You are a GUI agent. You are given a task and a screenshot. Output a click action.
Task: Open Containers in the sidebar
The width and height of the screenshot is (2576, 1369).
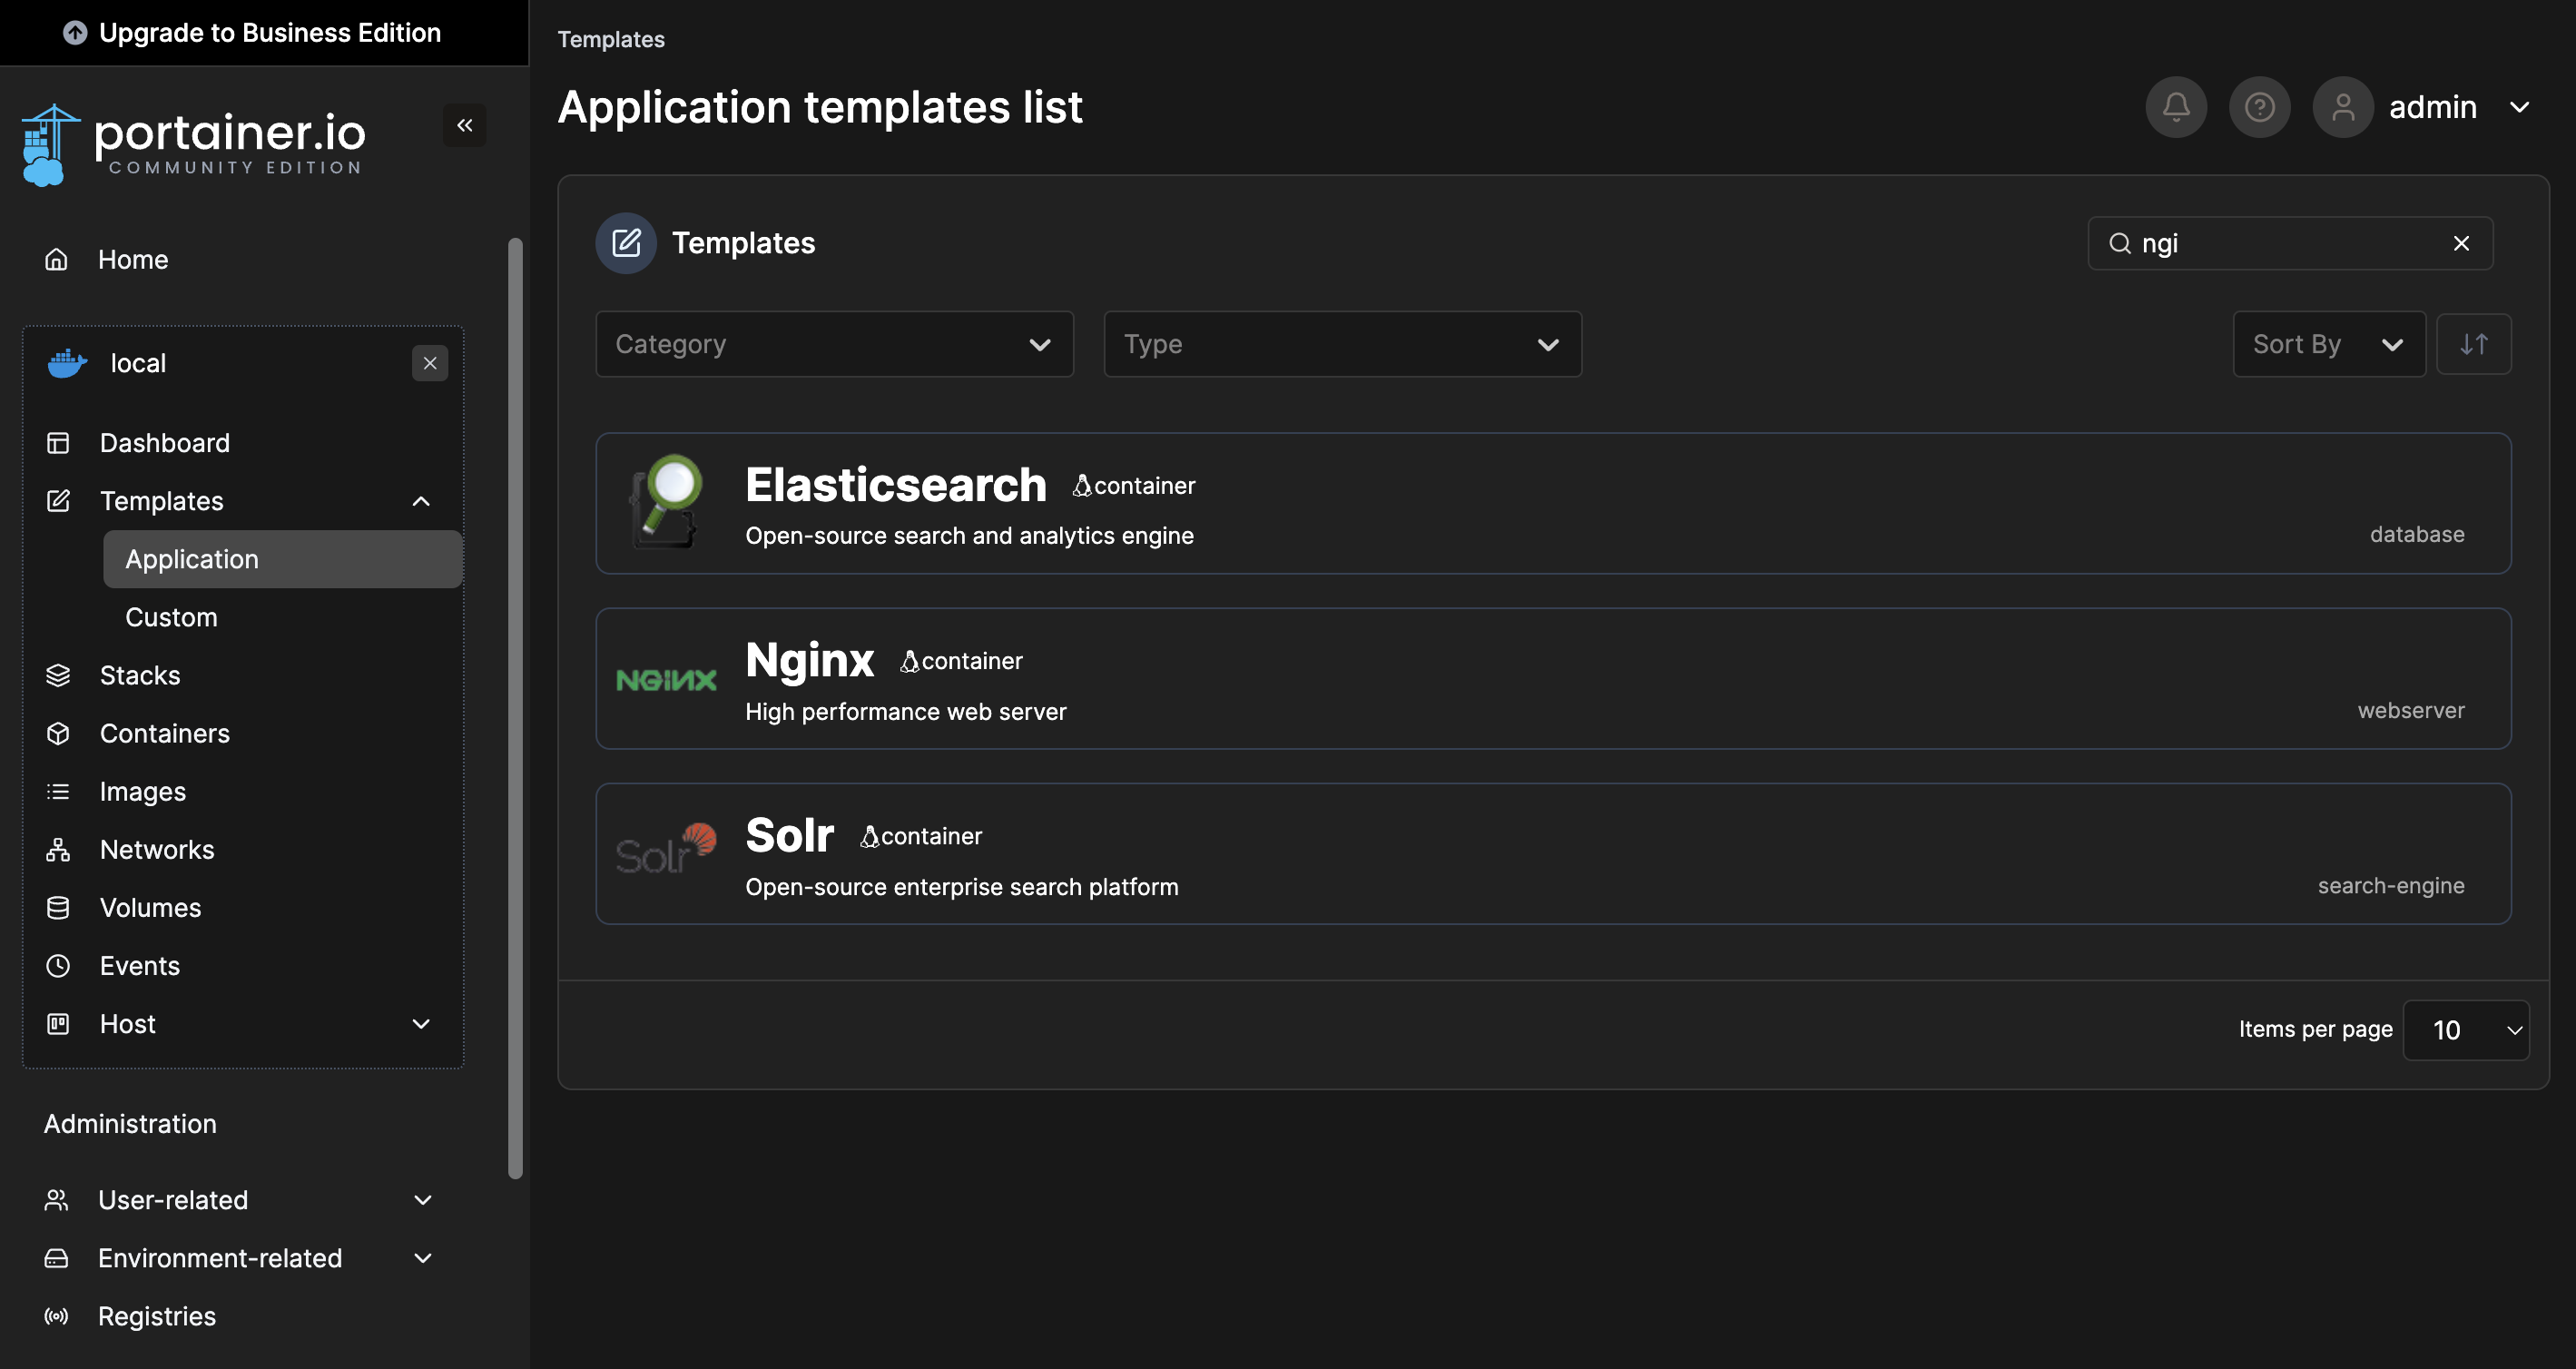pyautogui.click(x=165, y=733)
